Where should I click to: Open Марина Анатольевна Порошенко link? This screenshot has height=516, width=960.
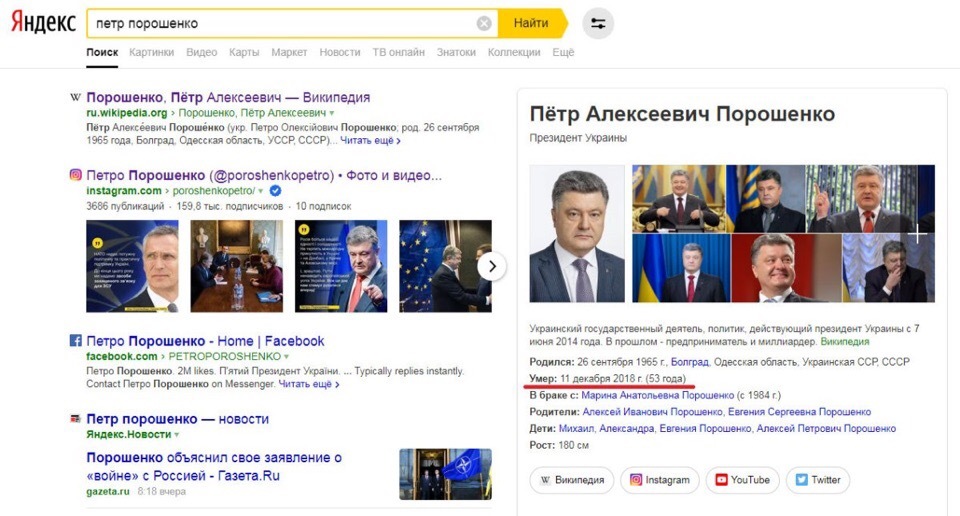658,395
